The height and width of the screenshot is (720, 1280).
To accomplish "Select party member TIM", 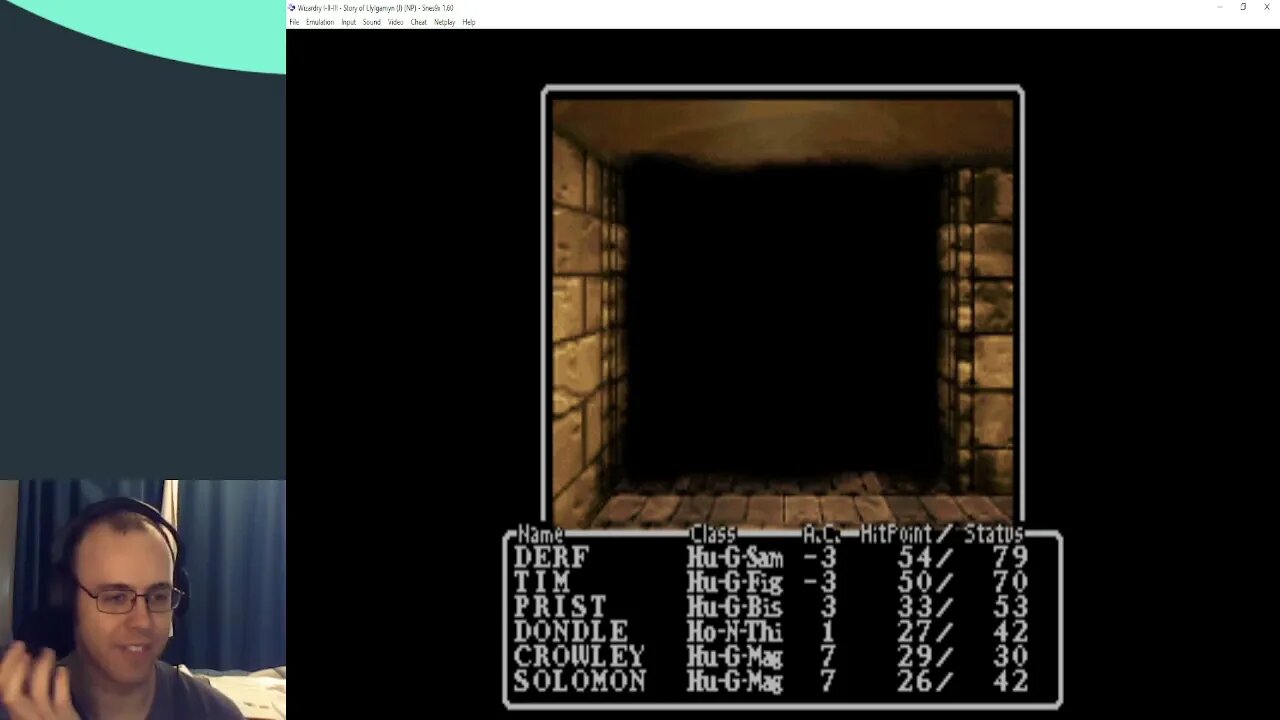I will pyautogui.click(x=541, y=582).
